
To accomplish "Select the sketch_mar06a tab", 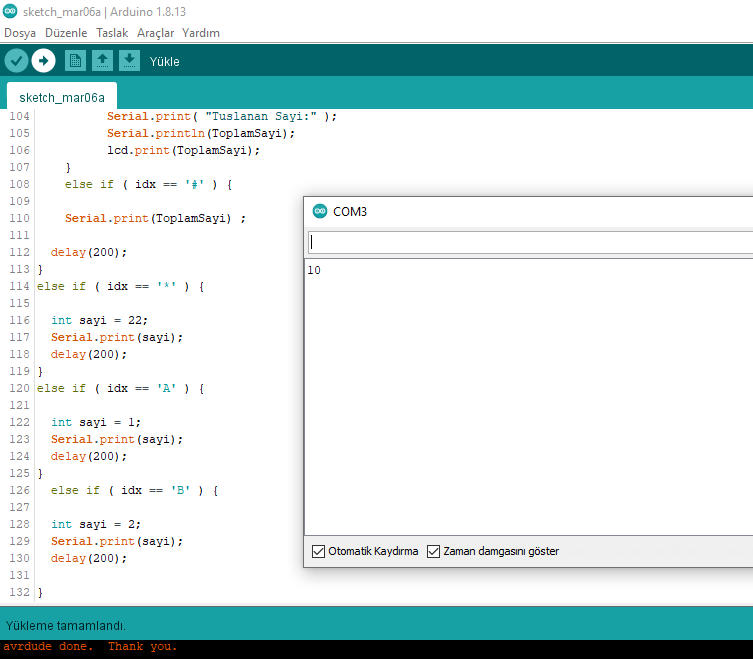I will tap(61, 97).
